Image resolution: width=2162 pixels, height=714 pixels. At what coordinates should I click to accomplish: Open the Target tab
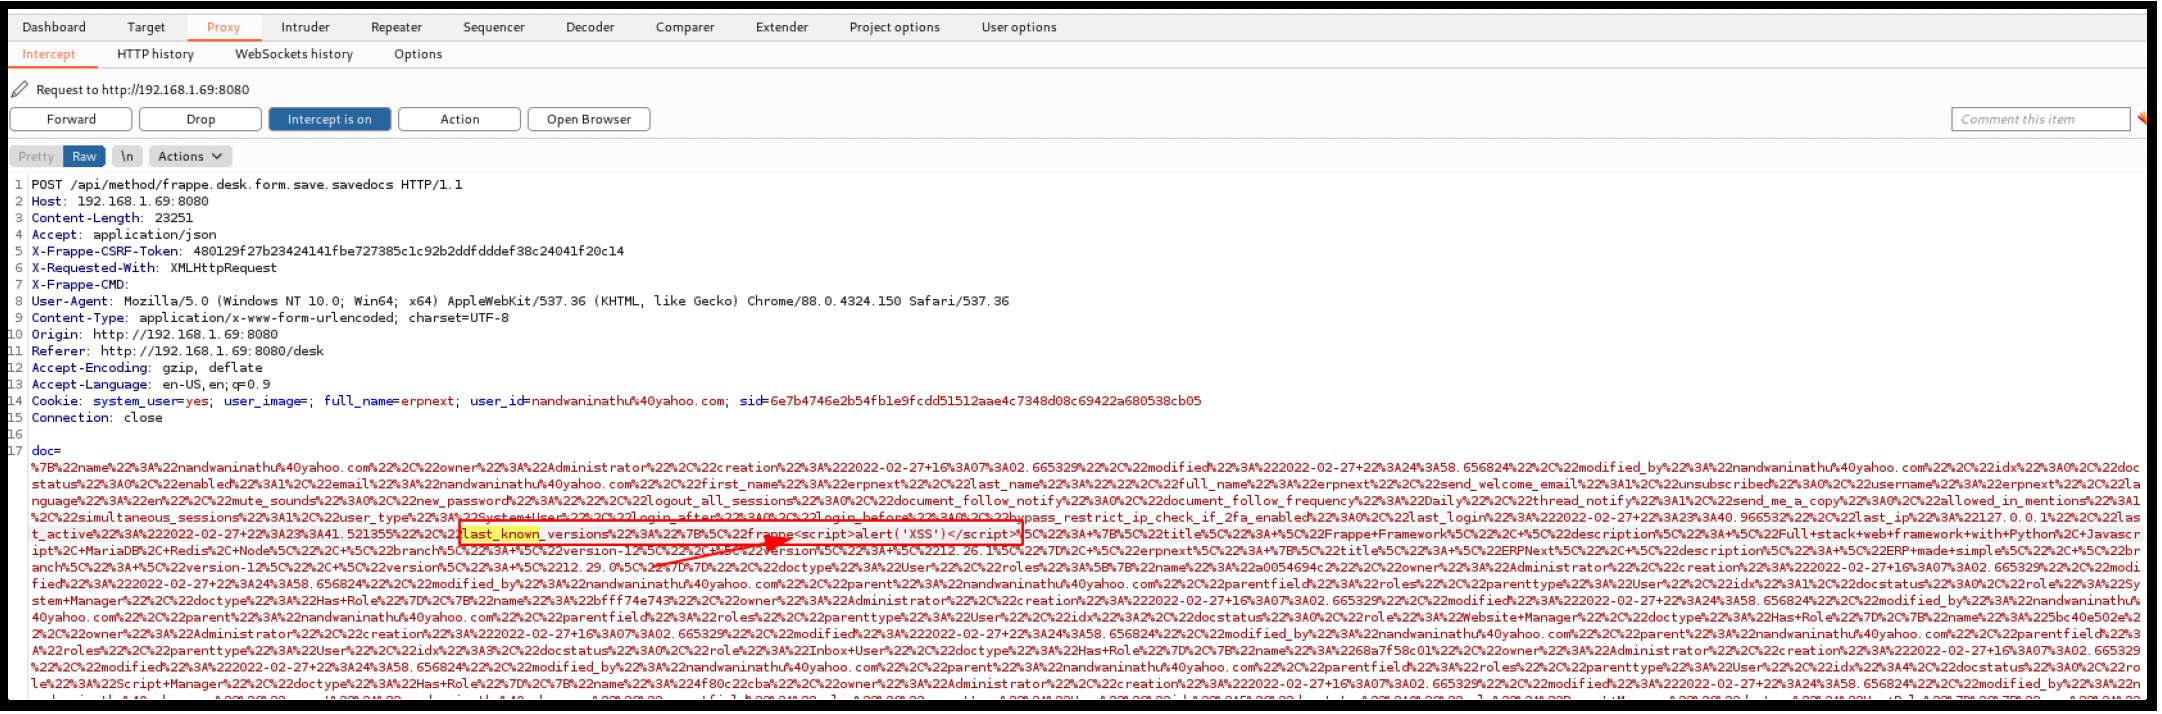146,27
